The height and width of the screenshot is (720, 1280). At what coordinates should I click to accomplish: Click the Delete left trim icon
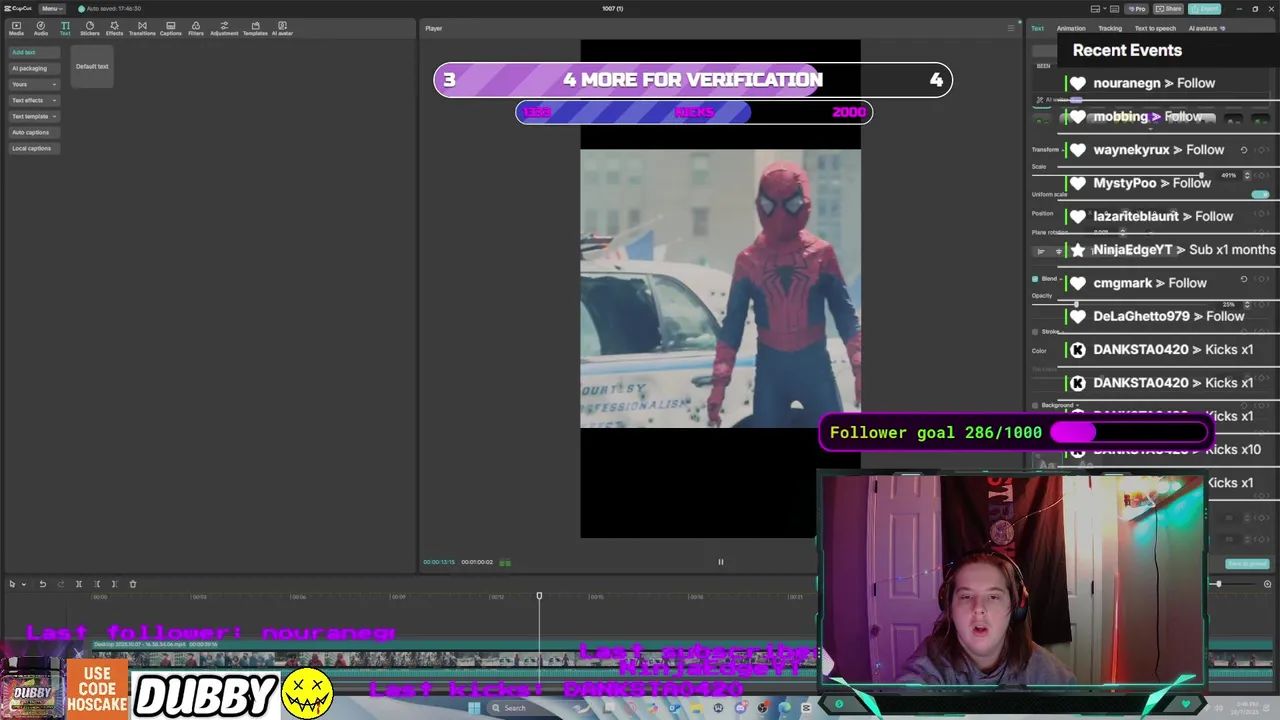[97, 584]
